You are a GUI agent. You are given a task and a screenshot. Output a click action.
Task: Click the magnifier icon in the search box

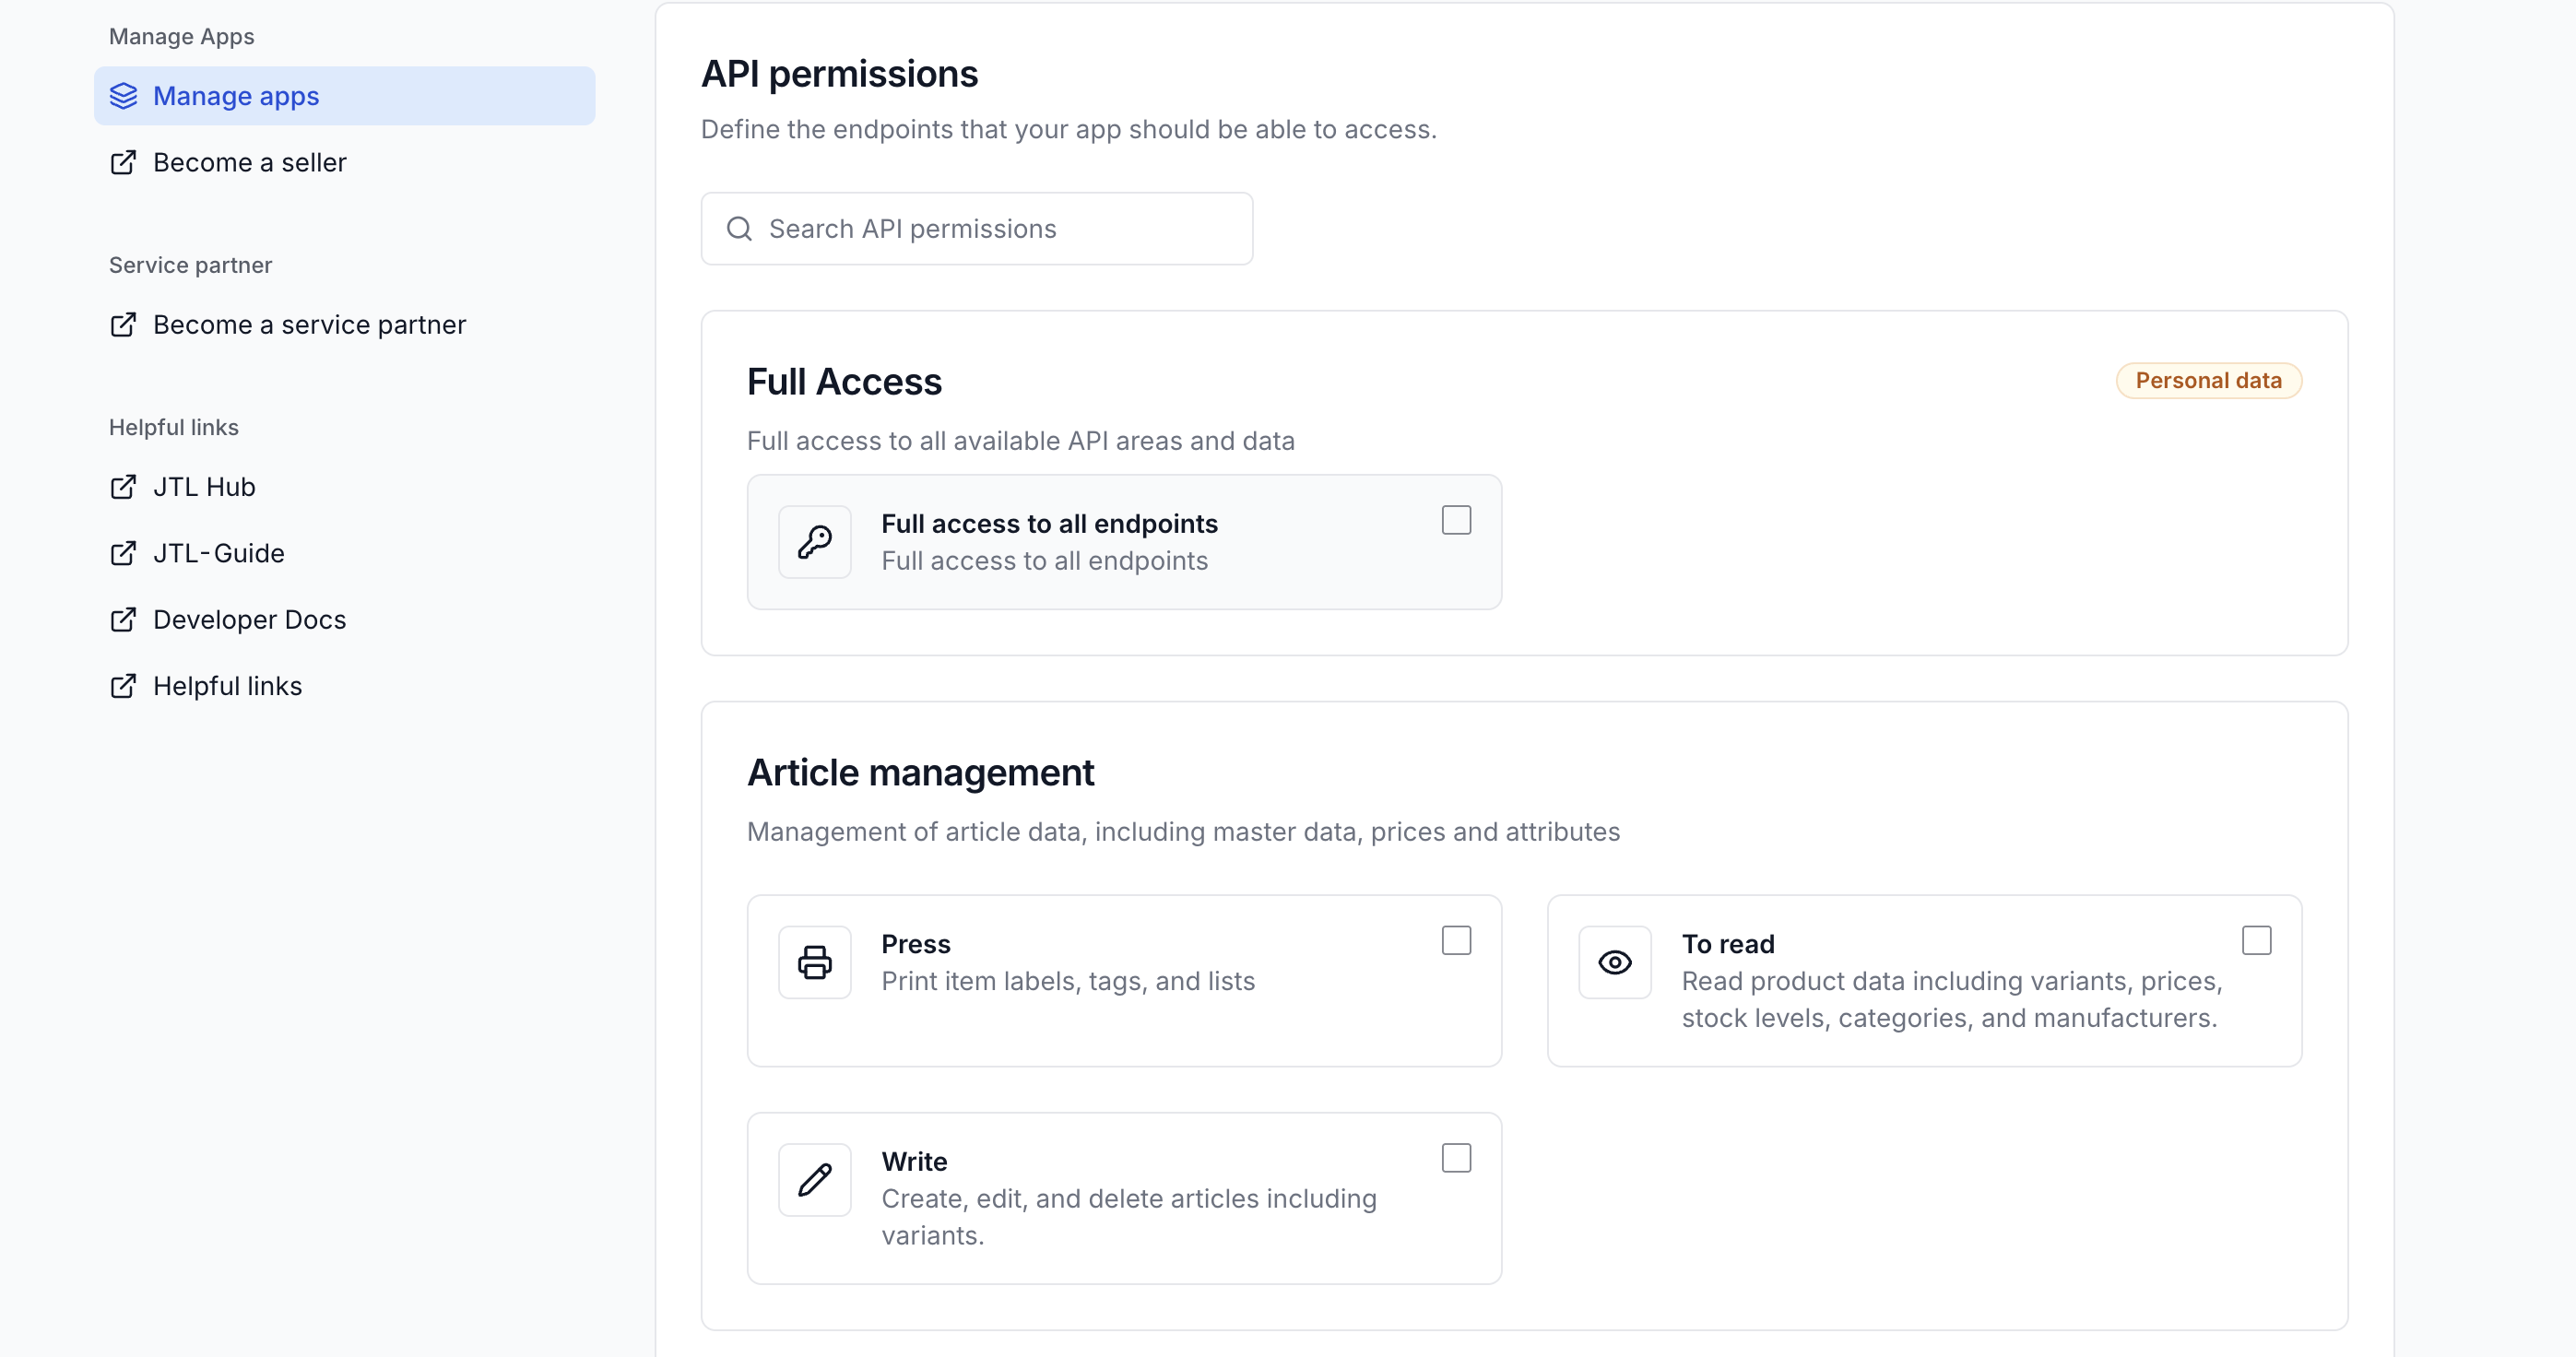pos(739,229)
